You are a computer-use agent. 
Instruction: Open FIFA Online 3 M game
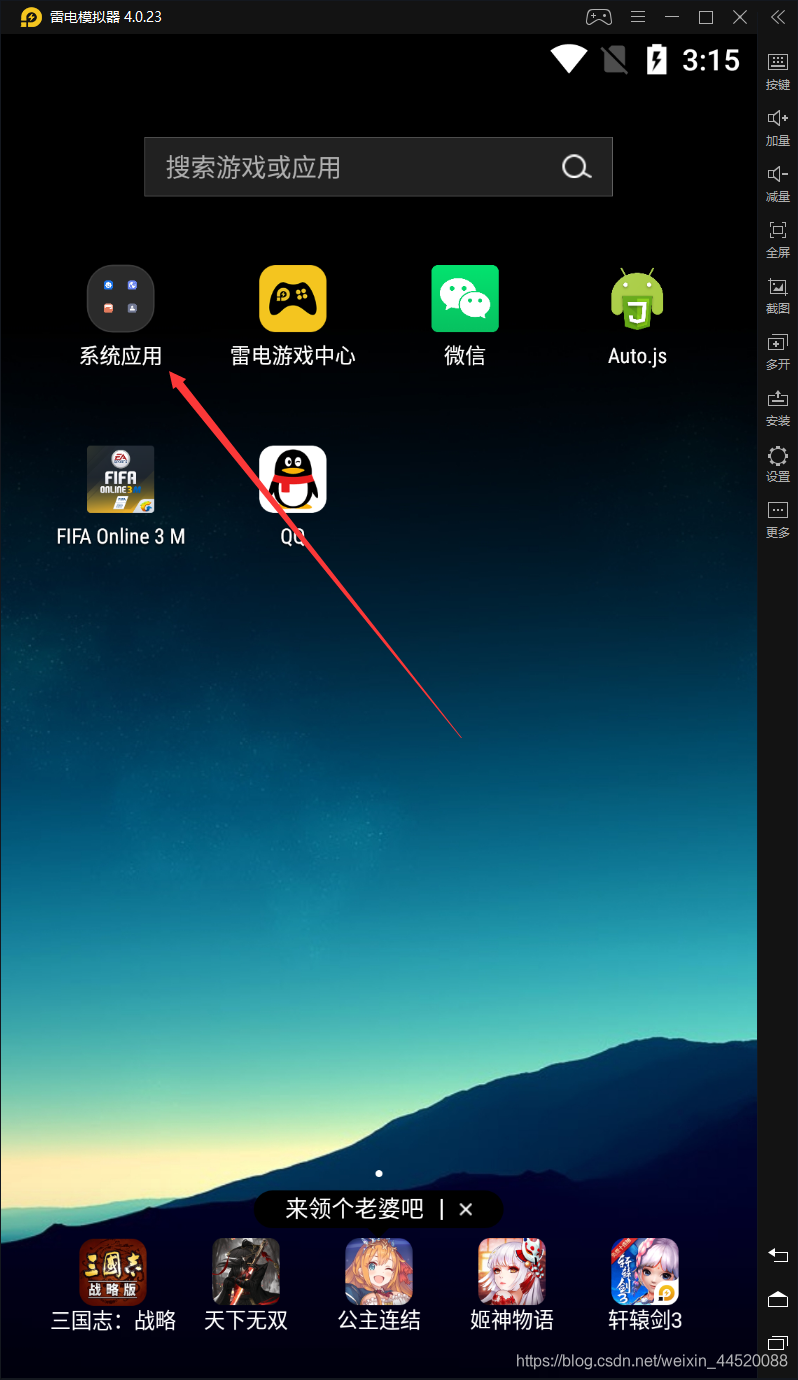click(120, 479)
